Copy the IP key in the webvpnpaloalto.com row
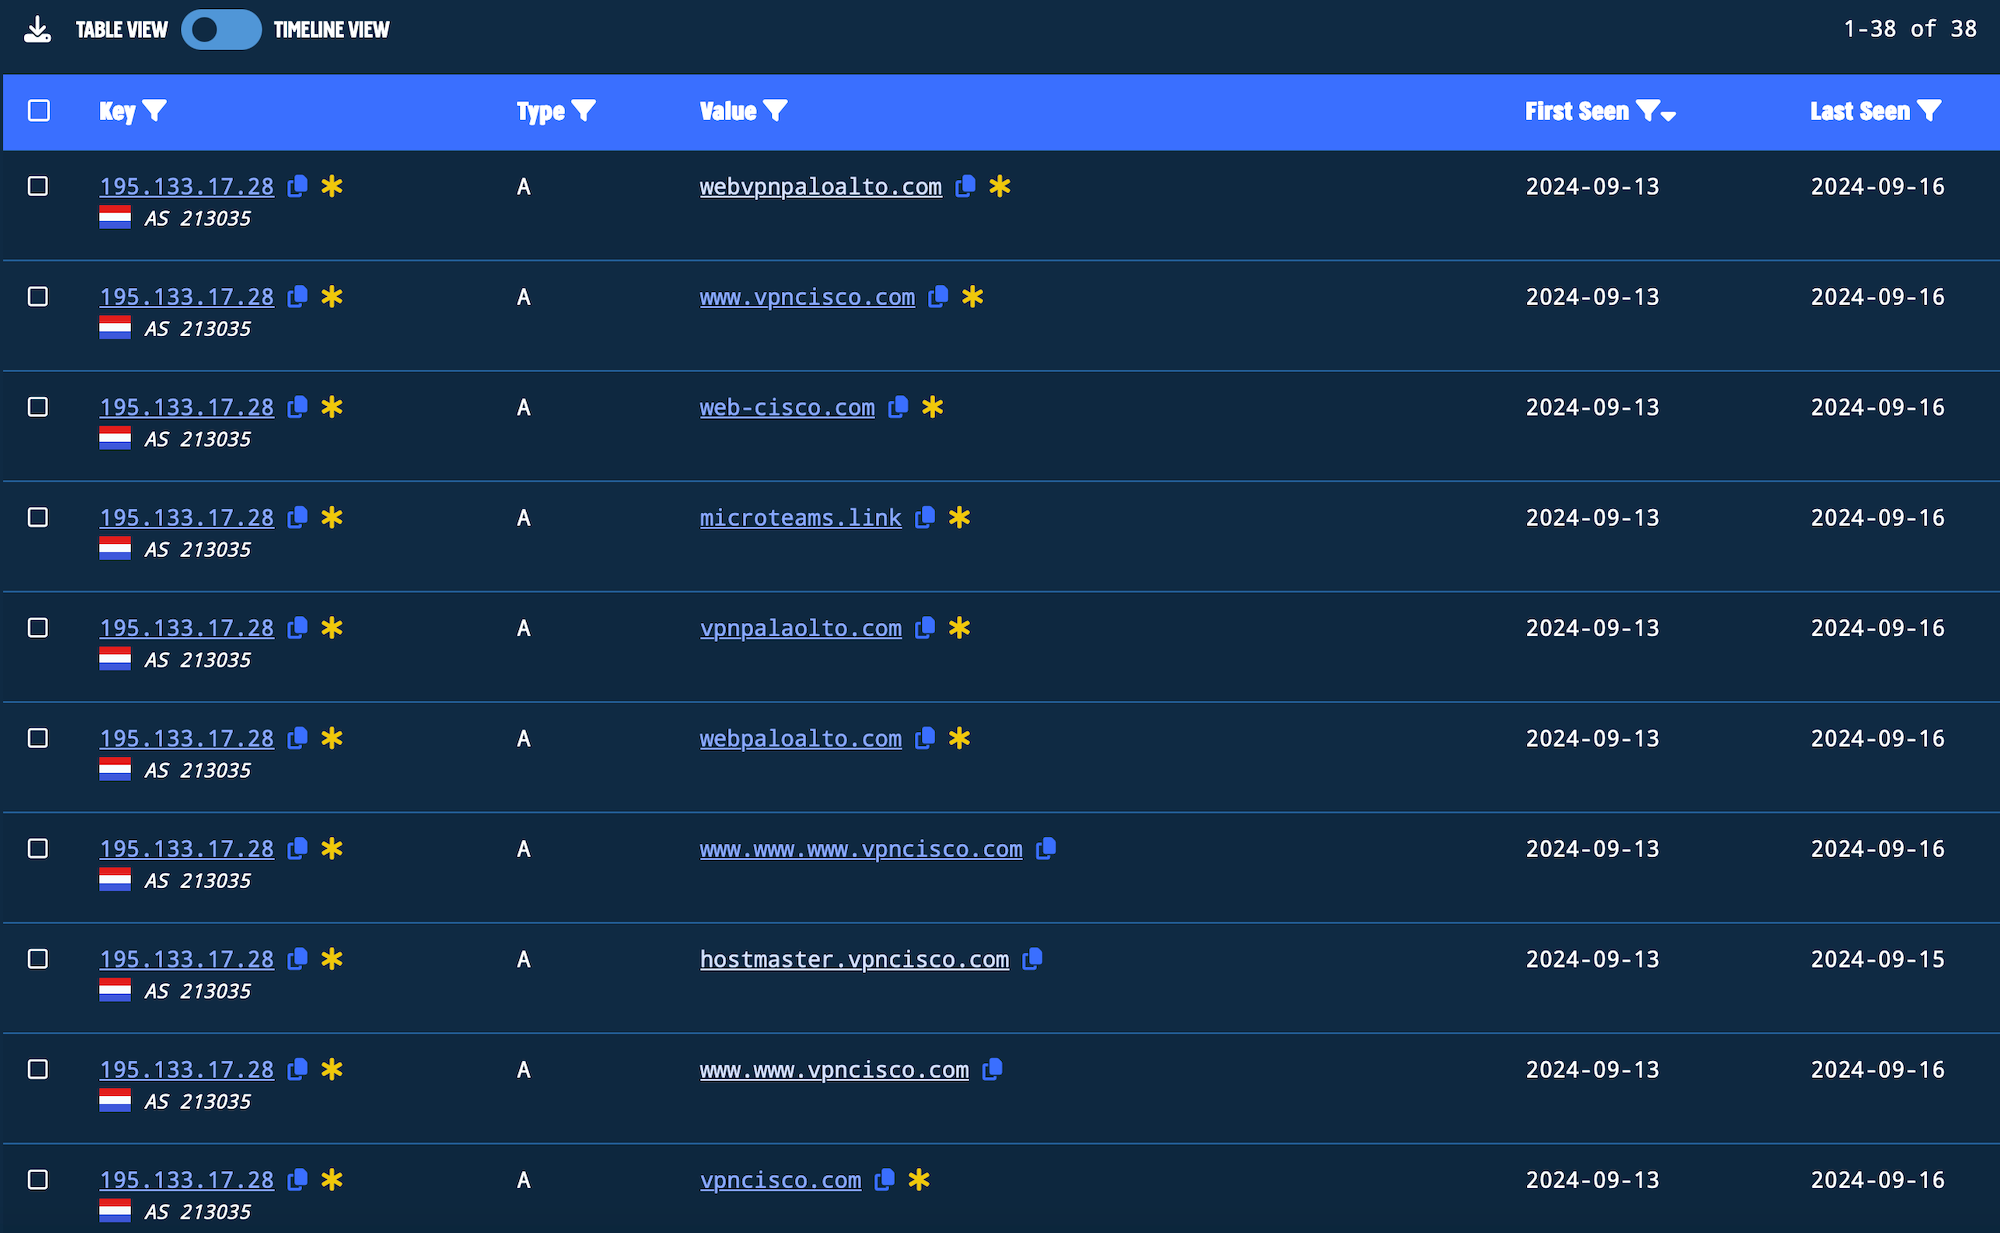2000x1233 pixels. 297,186
